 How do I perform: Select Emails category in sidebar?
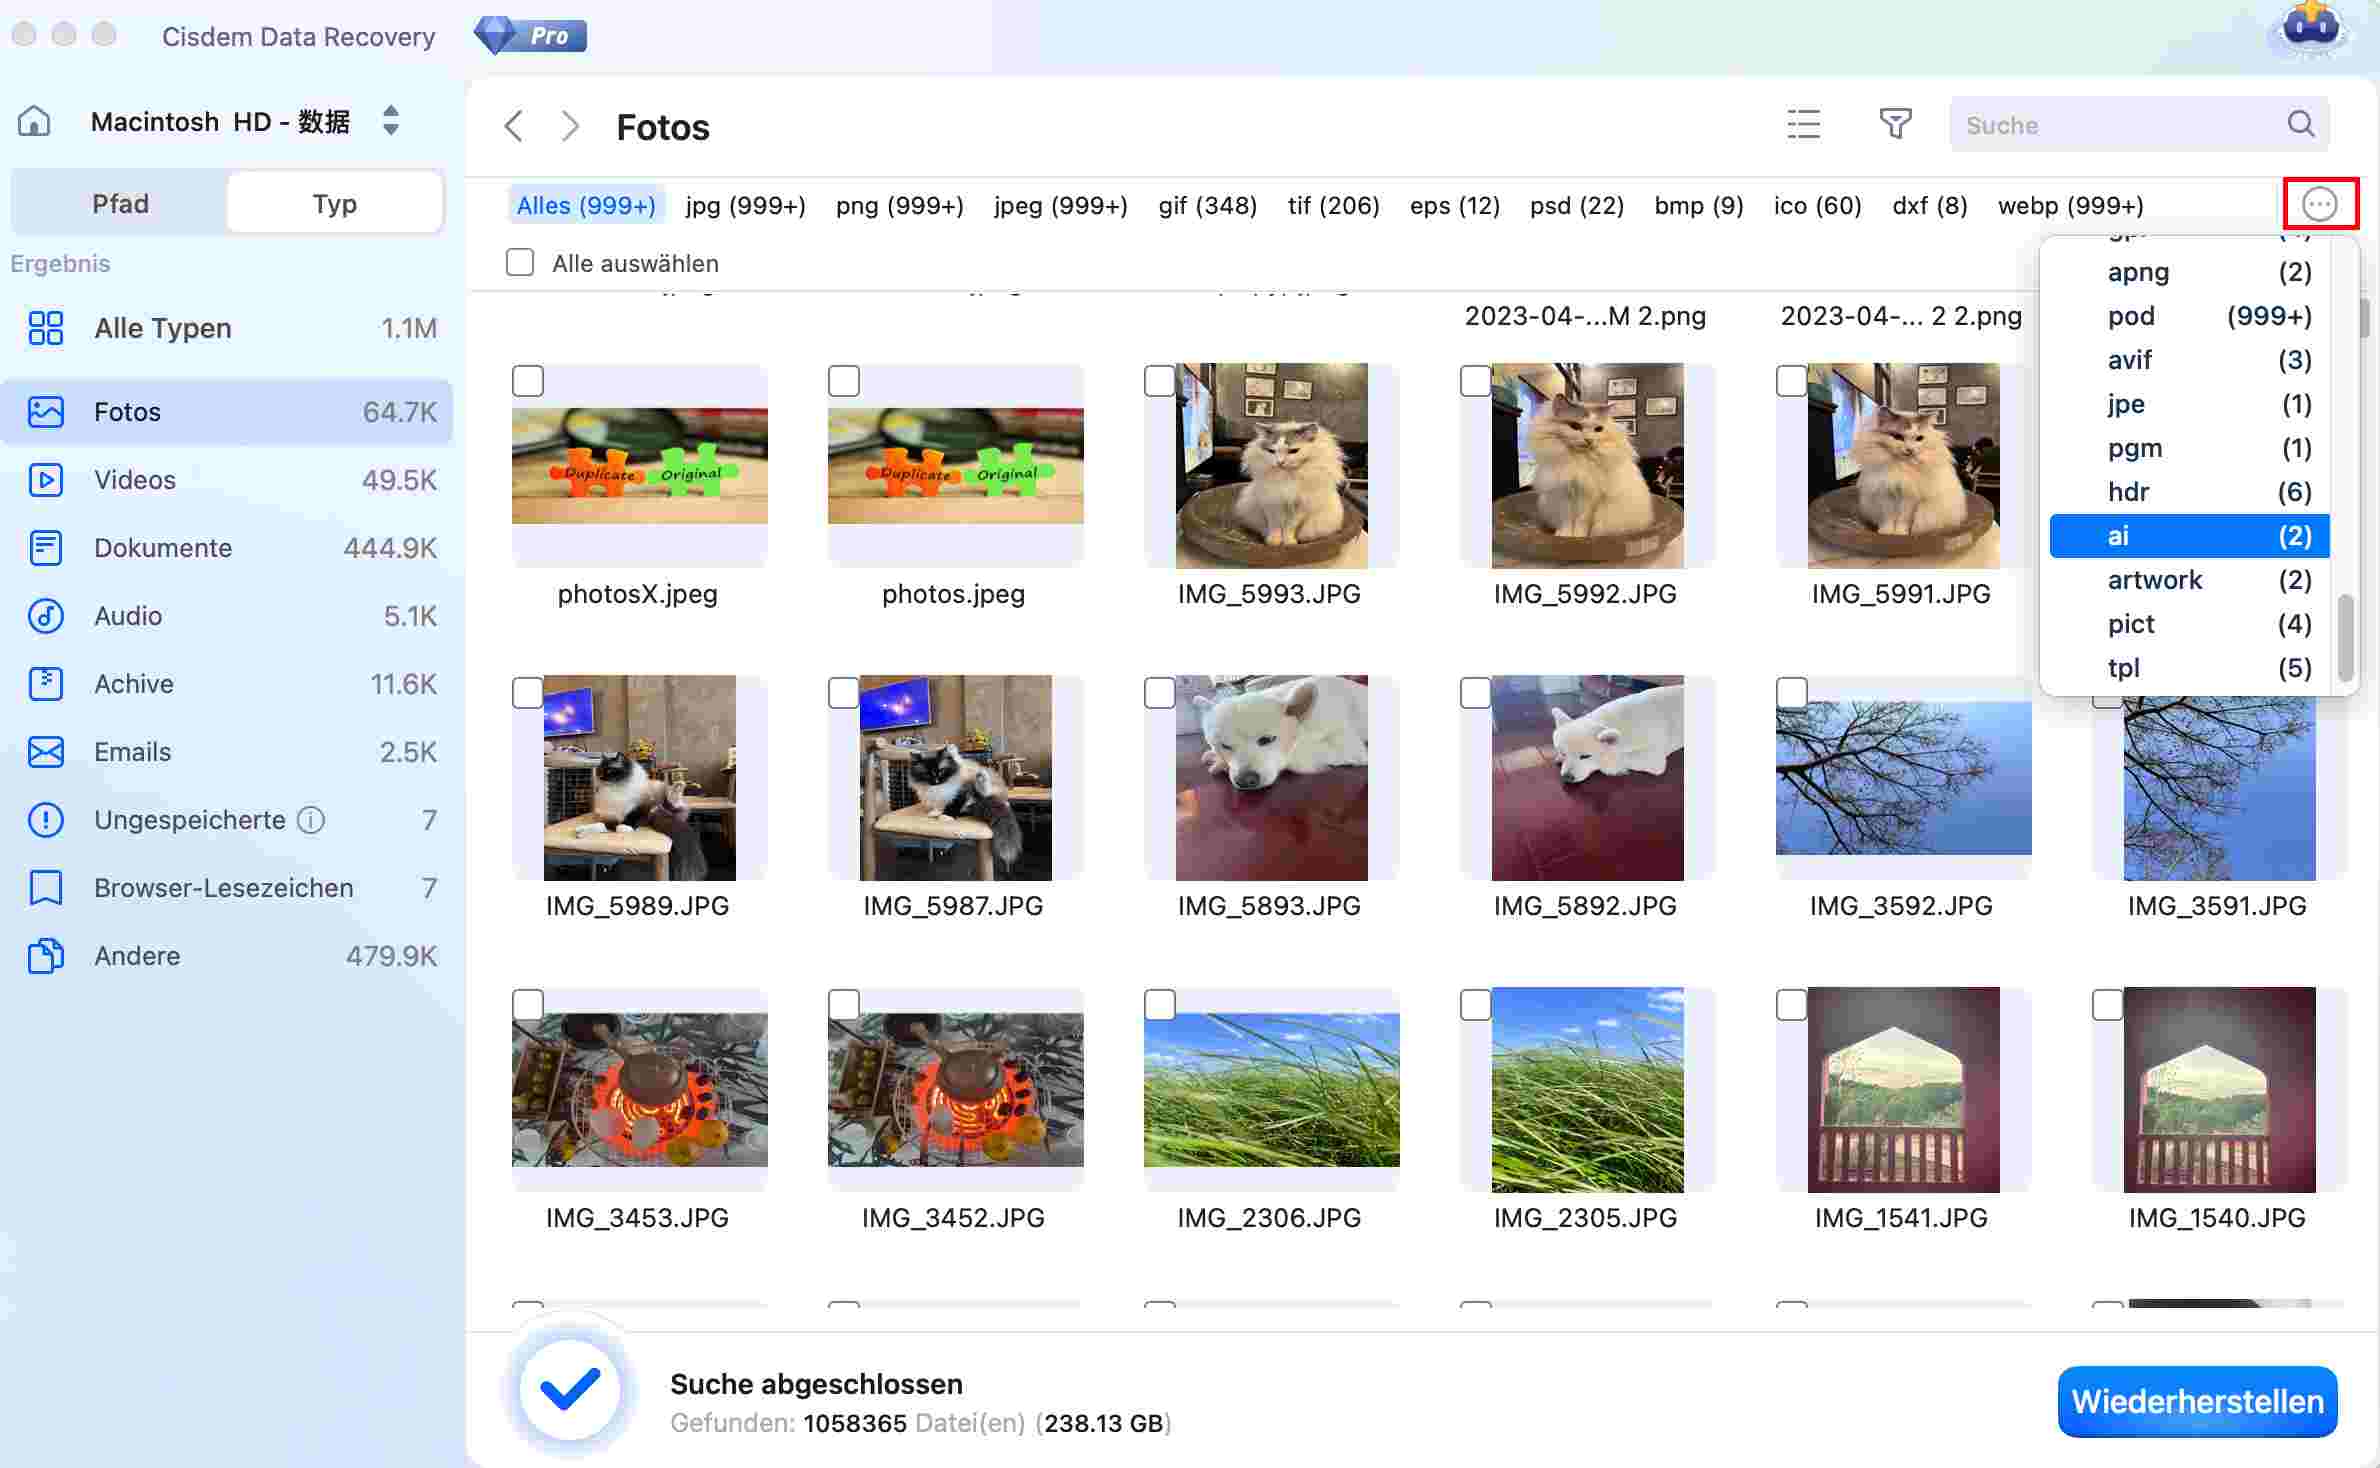(x=132, y=752)
